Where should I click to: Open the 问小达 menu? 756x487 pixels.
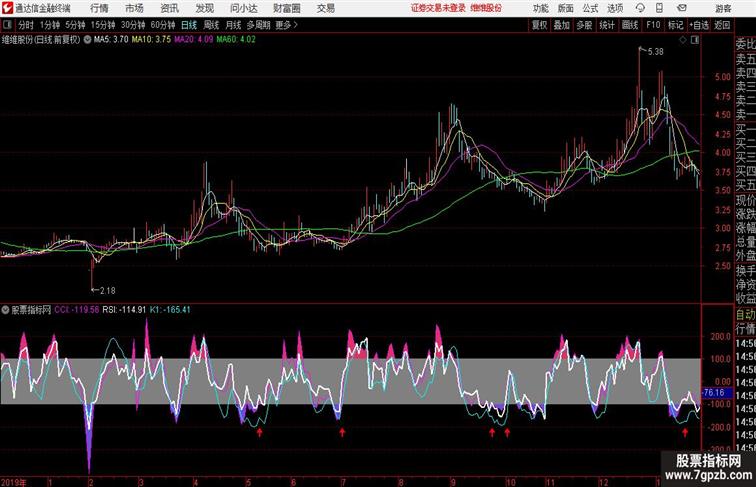coord(244,8)
